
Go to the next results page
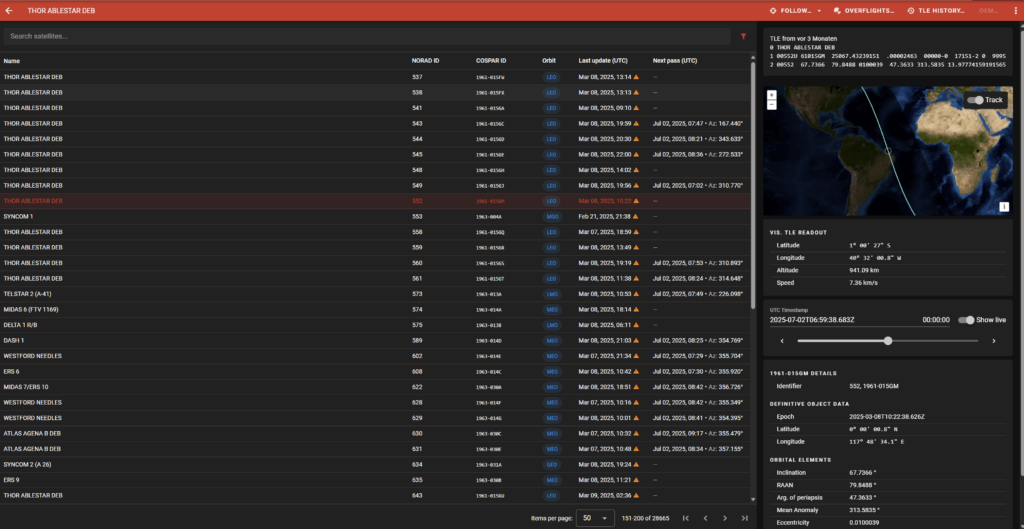coord(725,518)
